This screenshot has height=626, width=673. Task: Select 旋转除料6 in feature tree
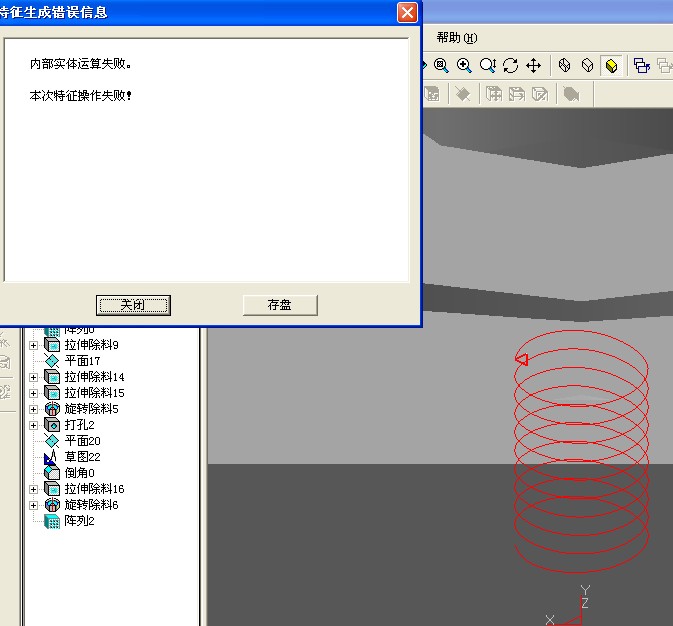click(91, 505)
